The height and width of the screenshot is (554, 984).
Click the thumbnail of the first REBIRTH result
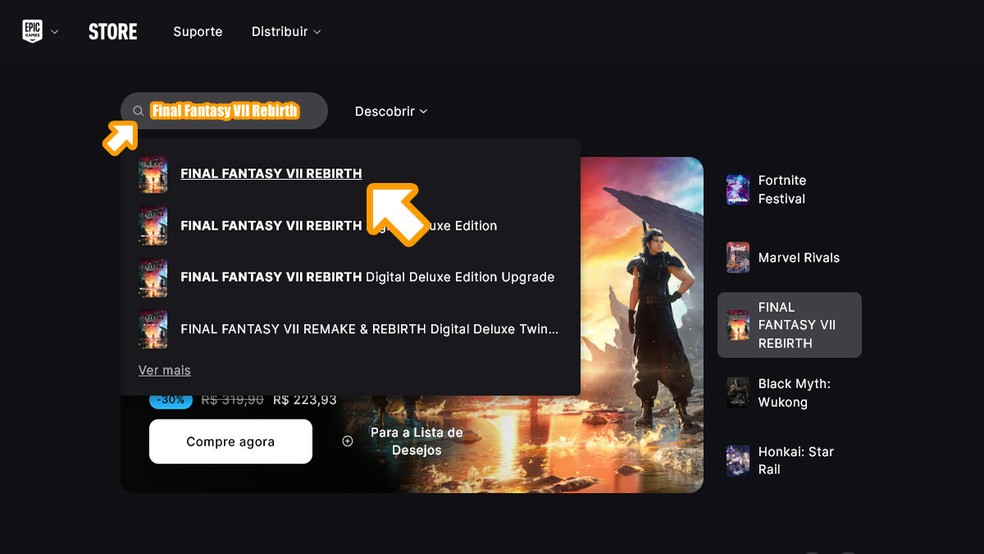(x=153, y=174)
